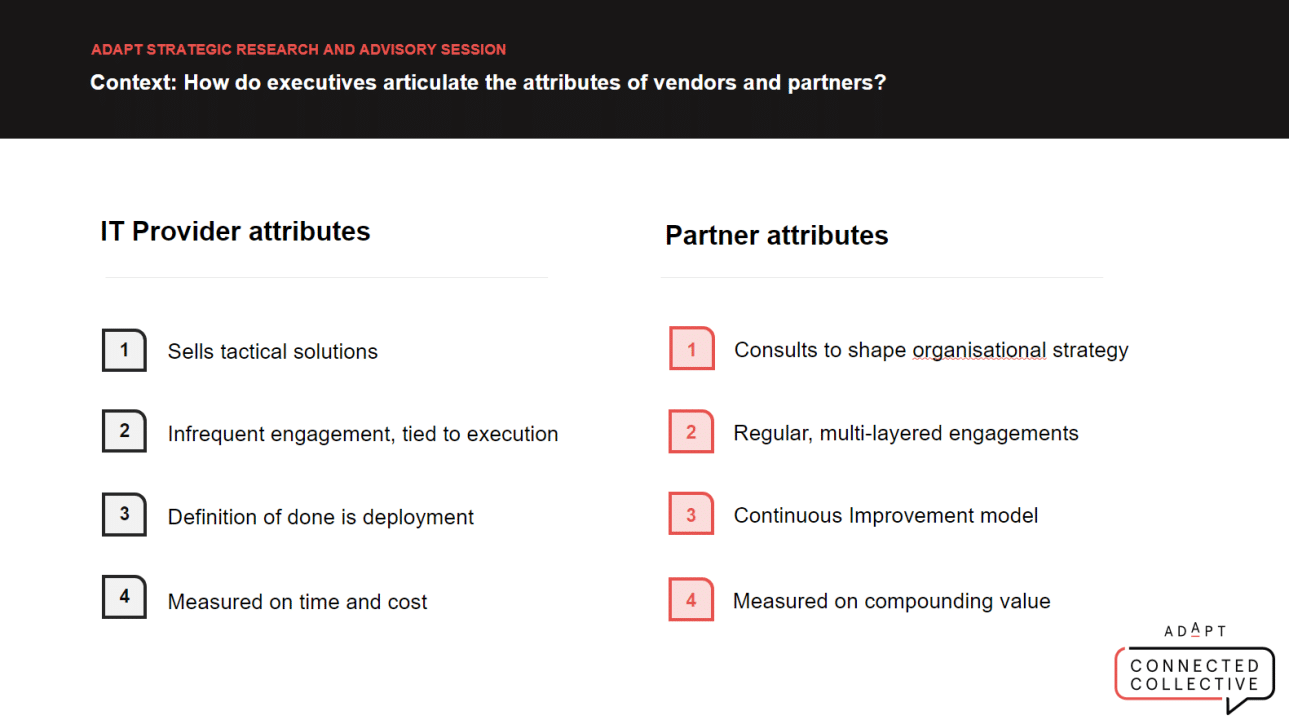The height and width of the screenshot is (720, 1289).
Task: Select Regular, multi-layered engagements text
Action: (906, 433)
